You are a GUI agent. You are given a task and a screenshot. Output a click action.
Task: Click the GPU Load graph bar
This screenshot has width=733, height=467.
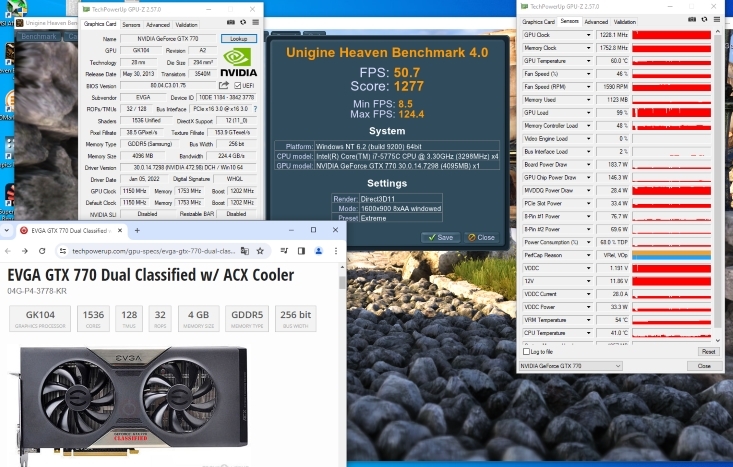(x=671, y=113)
